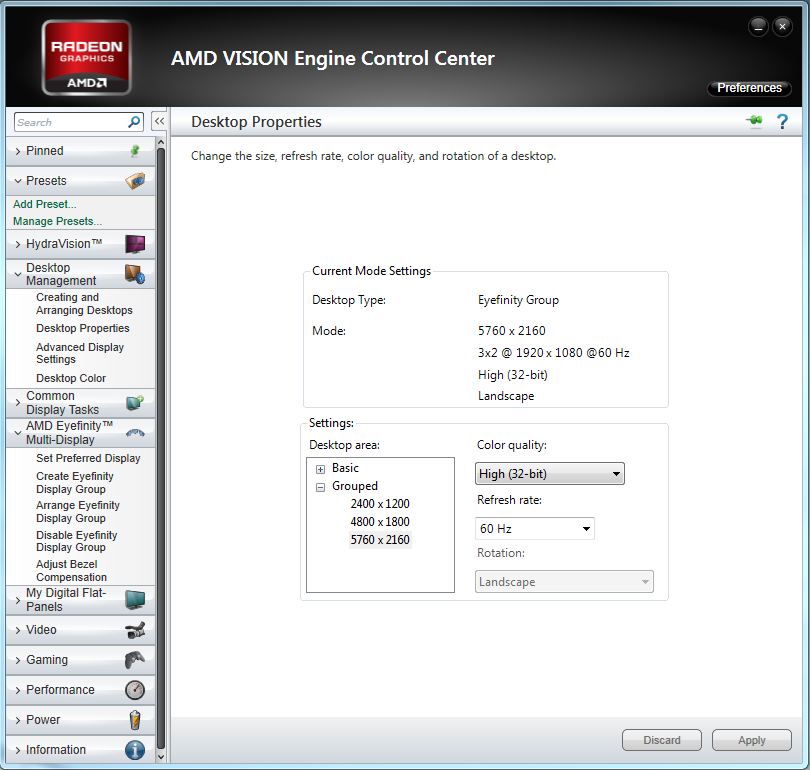Click the AMD Eyefinity Multi-Display icon
This screenshot has width=810, height=770.
click(135, 433)
